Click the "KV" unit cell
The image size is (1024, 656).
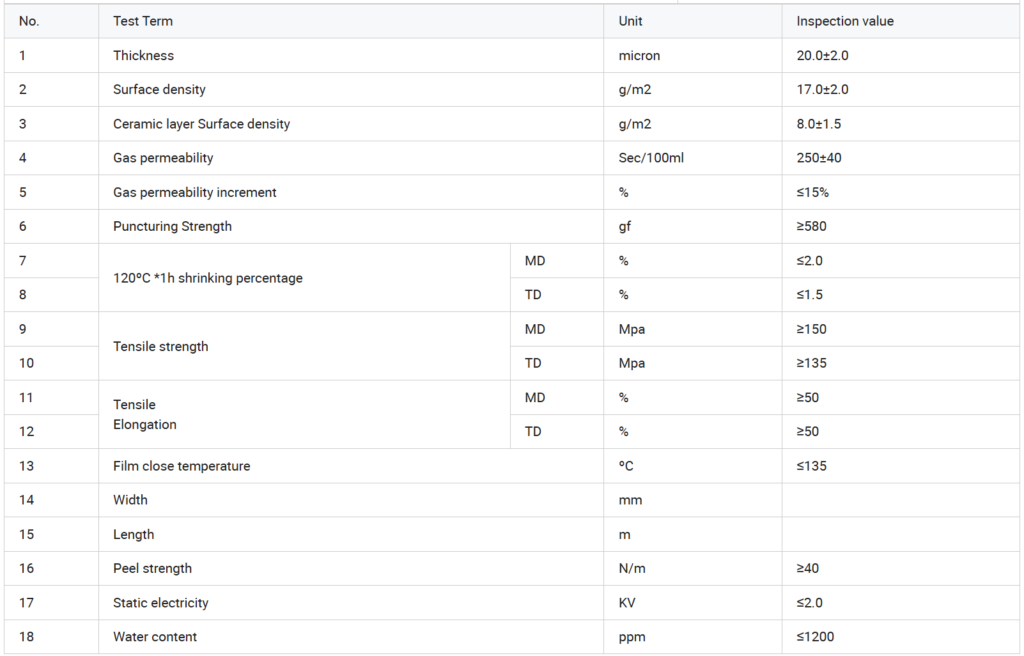[627, 603]
